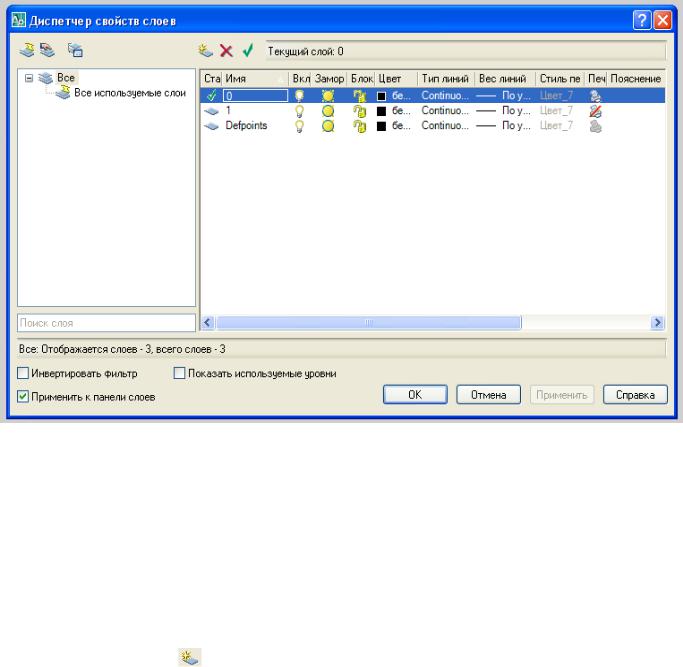
Task: Click status icon of layer 1
Action: (212, 112)
